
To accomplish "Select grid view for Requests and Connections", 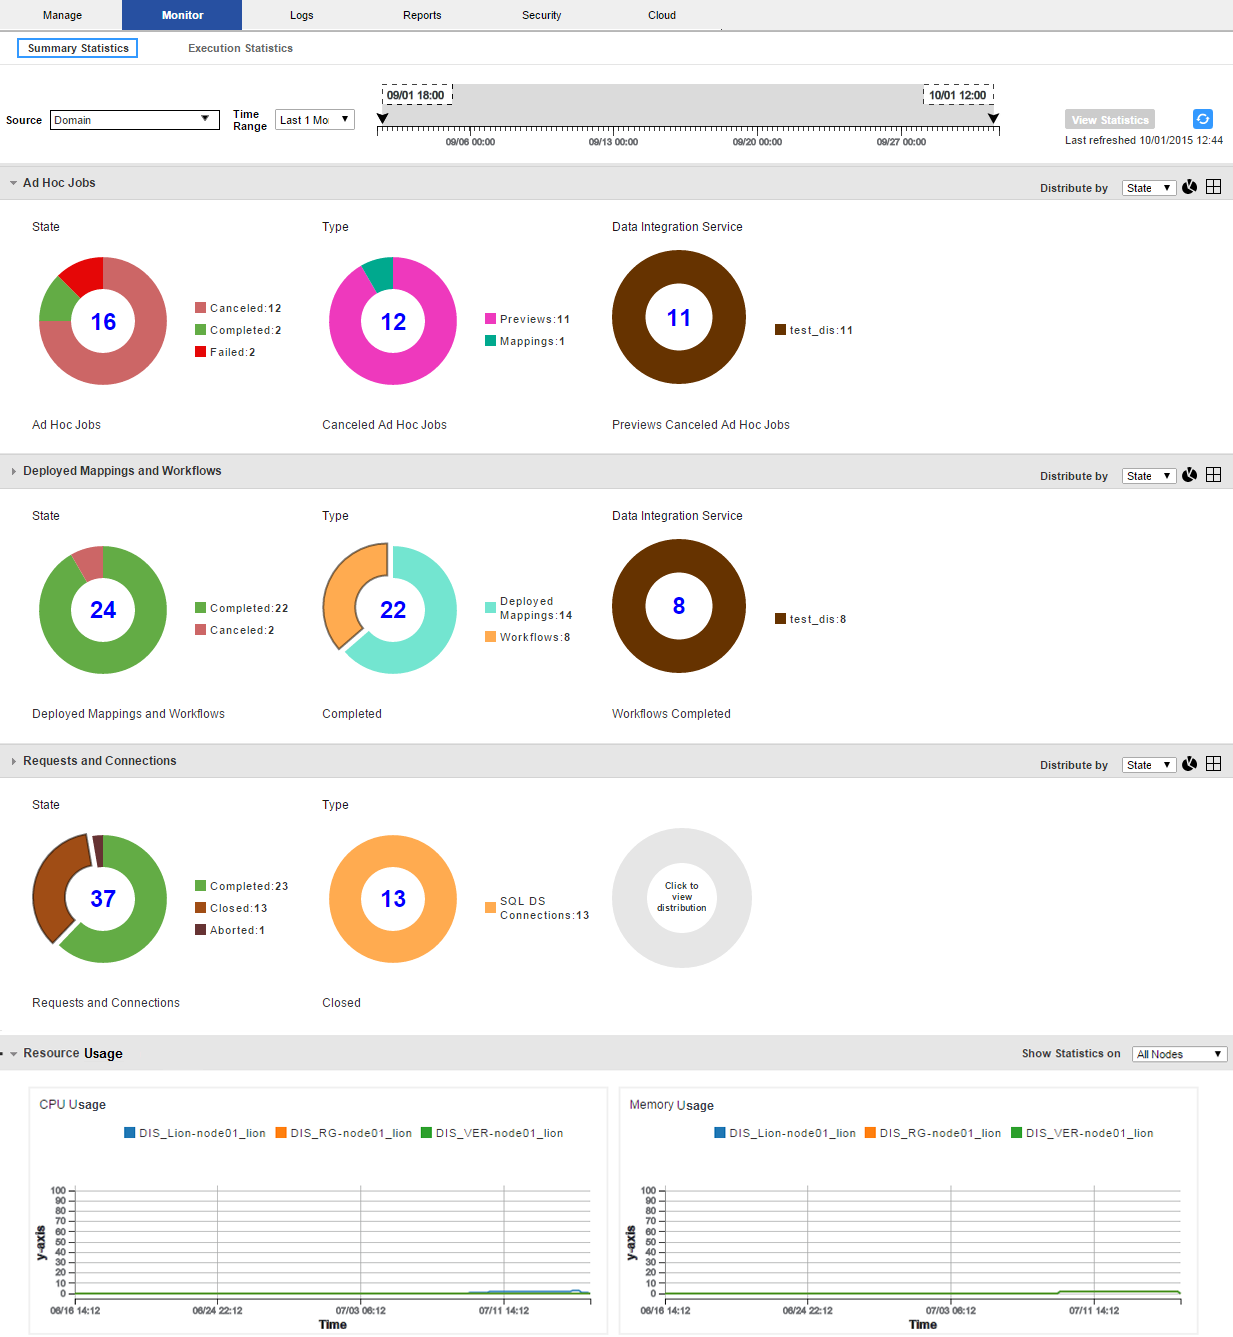I will 1213,764.
